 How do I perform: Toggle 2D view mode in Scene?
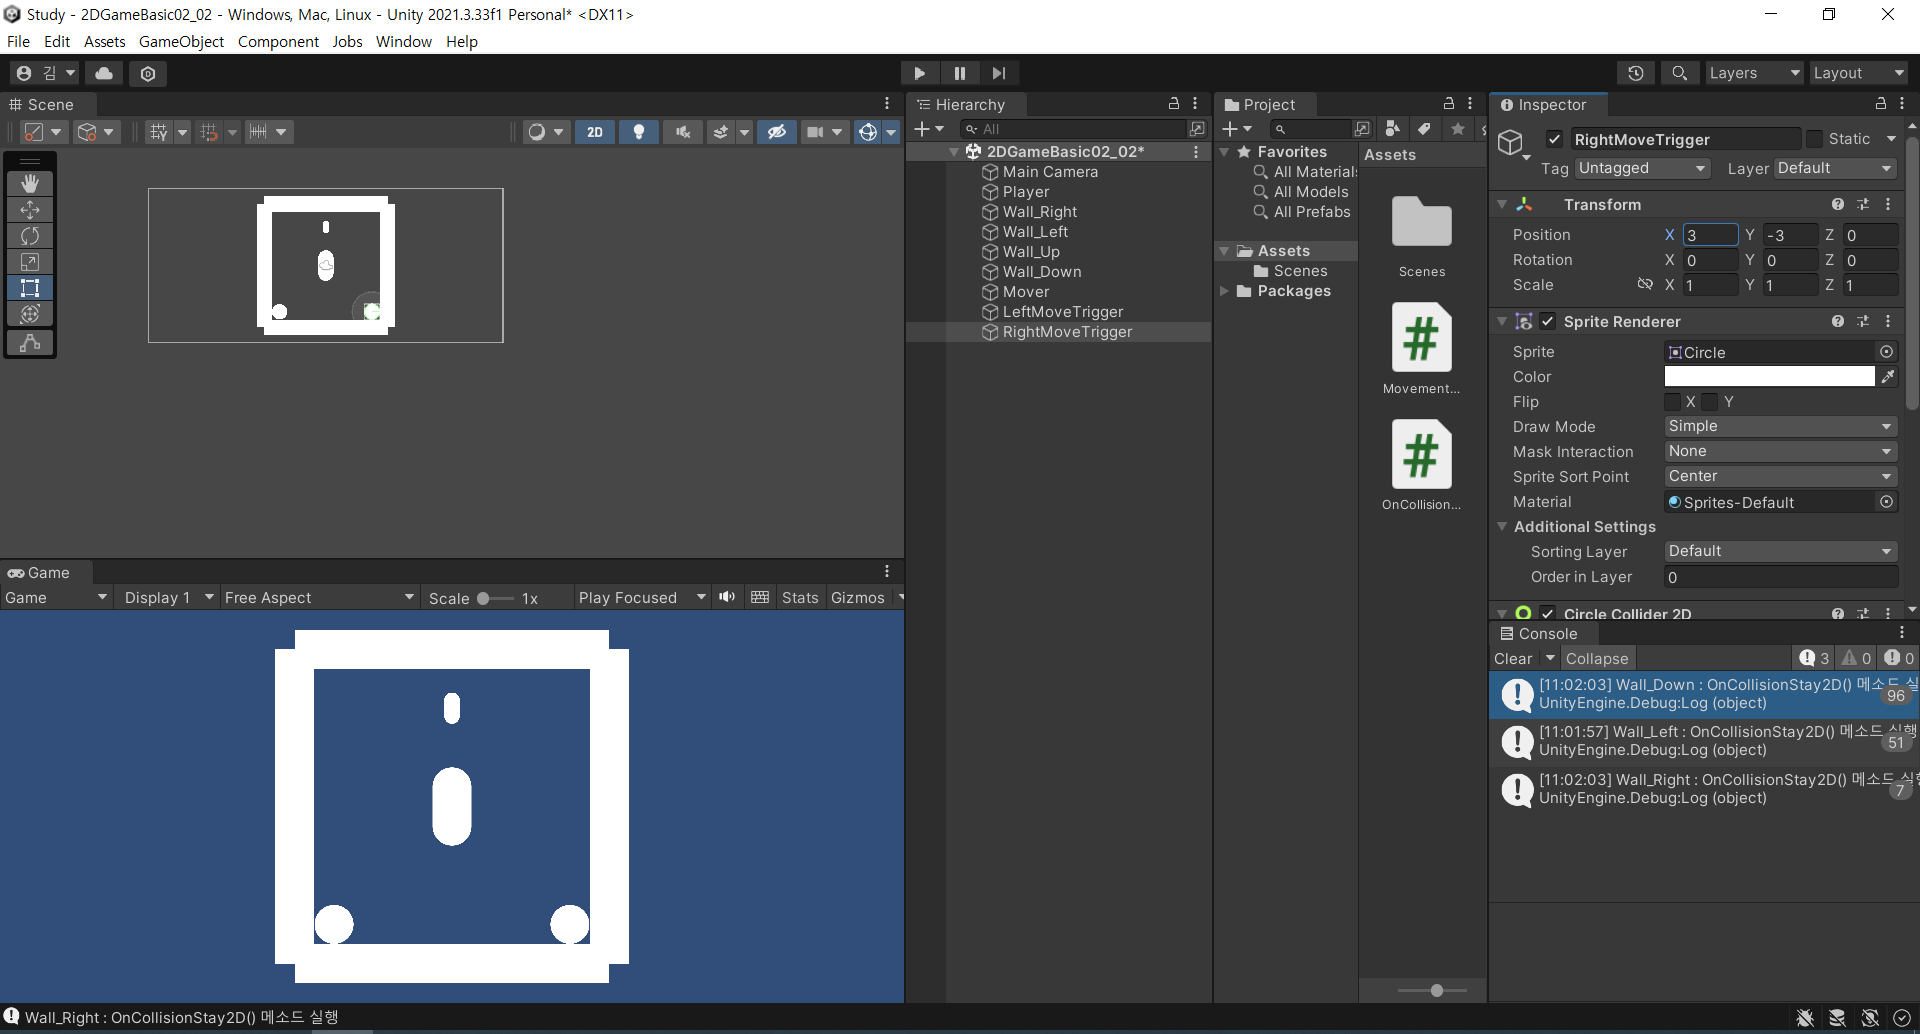click(x=595, y=132)
